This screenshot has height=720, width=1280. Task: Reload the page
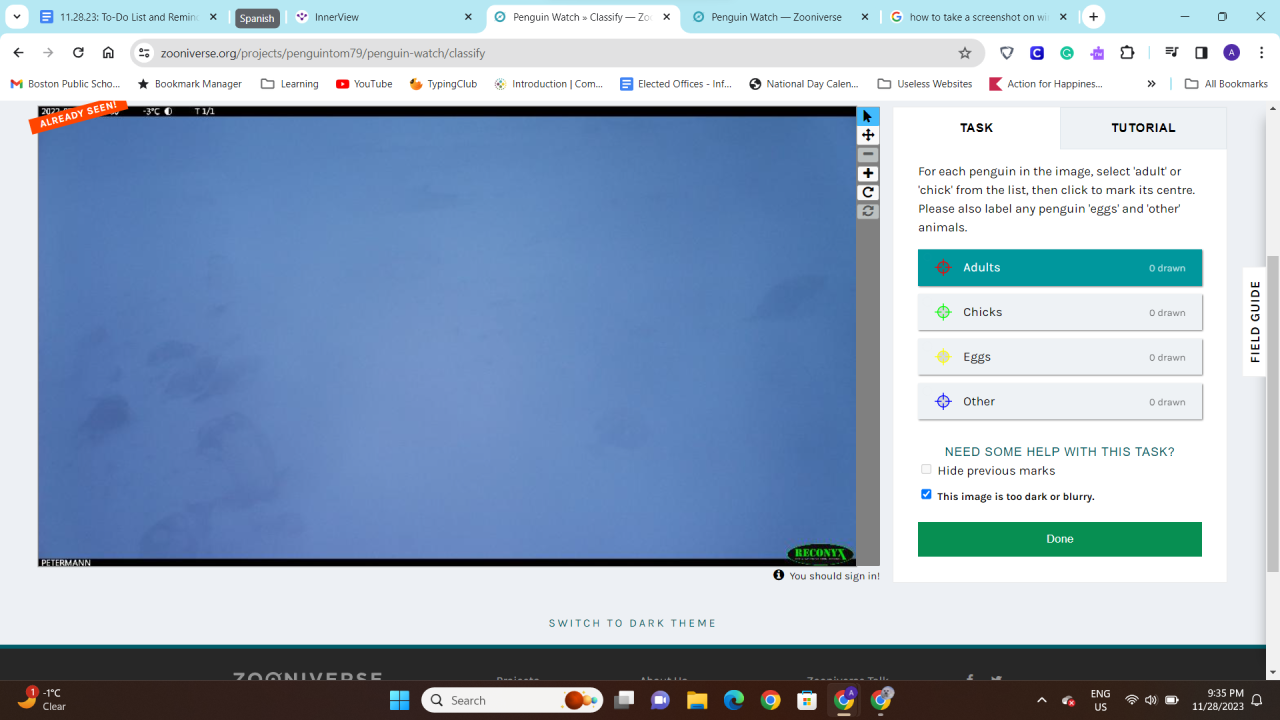[x=78, y=53]
